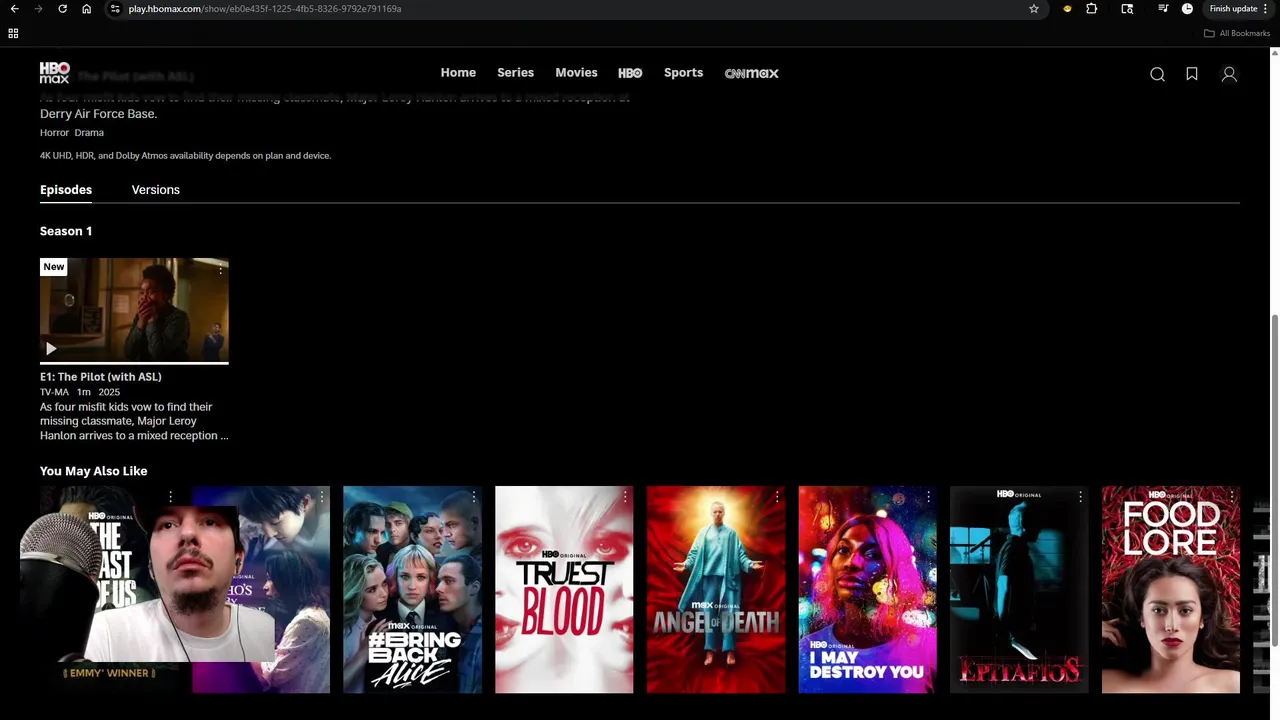Select the Episodes tab
Image resolution: width=1280 pixels, height=720 pixels.
[x=66, y=190]
